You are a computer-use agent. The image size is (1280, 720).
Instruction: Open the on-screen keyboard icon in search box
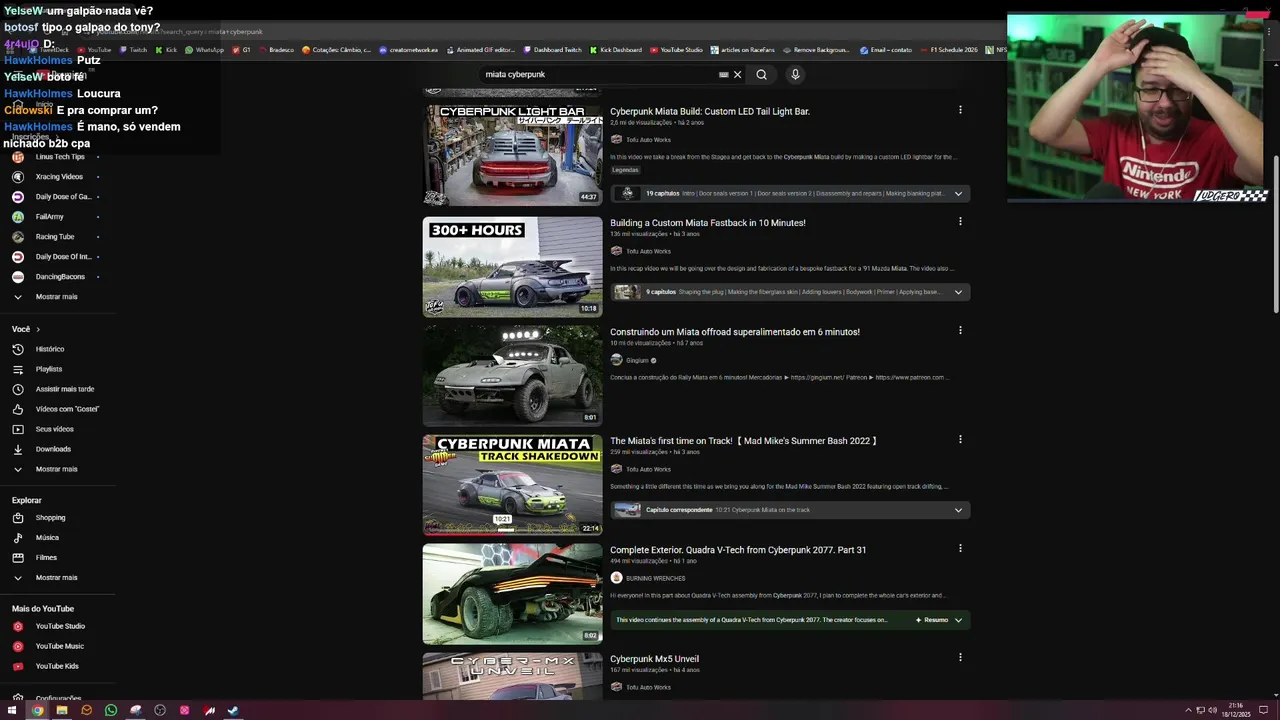tap(723, 74)
